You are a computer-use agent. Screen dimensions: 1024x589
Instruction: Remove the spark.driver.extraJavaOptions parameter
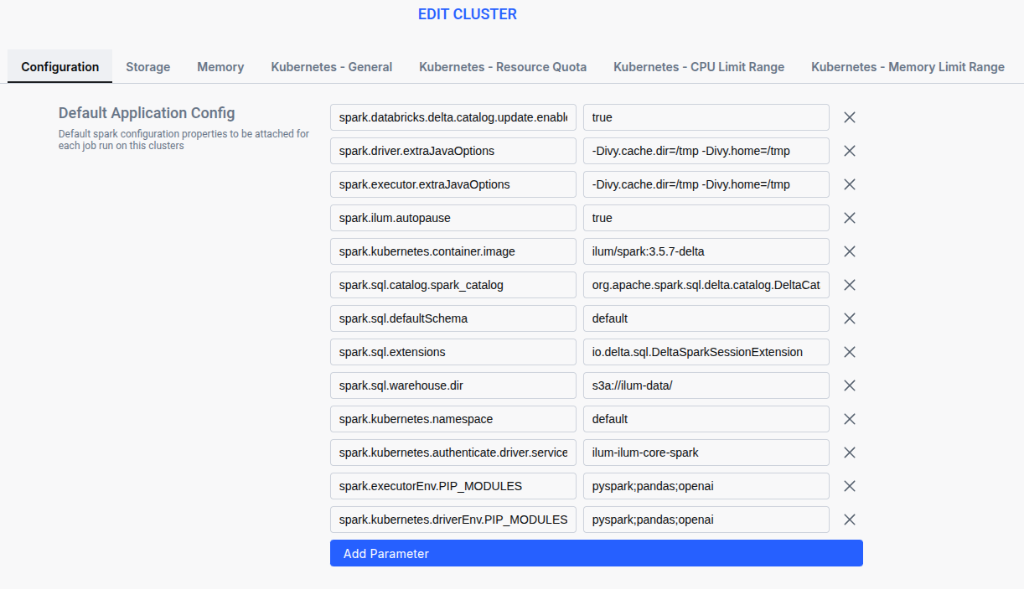pyautogui.click(x=849, y=150)
